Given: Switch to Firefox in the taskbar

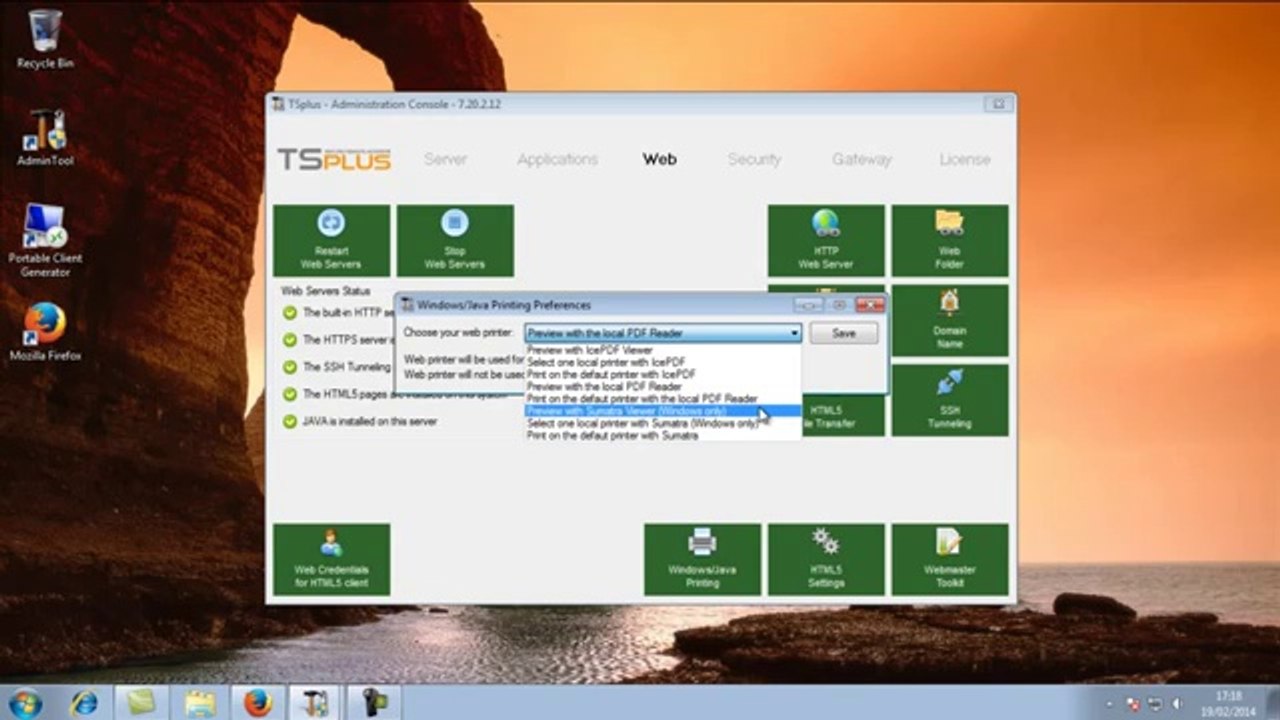Looking at the screenshot, I should 258,702.
